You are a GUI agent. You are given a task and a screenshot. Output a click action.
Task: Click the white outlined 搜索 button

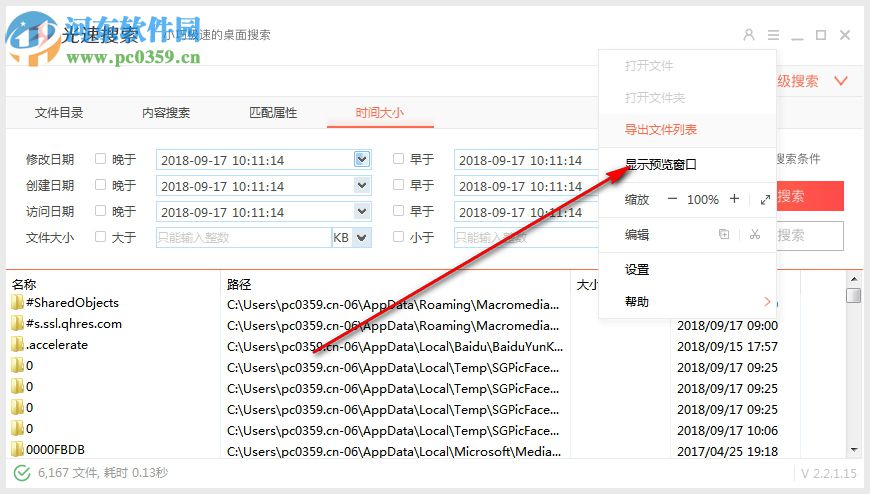pos(810,235)
